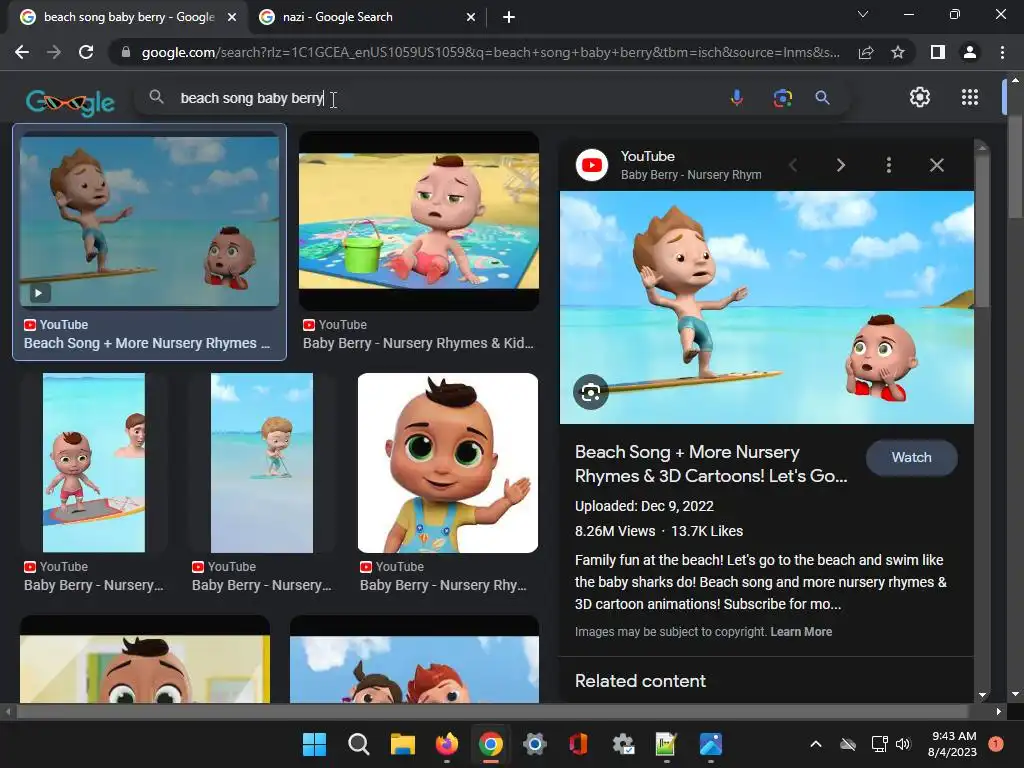
Task: Open a new browser tab
Action: [509, 17]
